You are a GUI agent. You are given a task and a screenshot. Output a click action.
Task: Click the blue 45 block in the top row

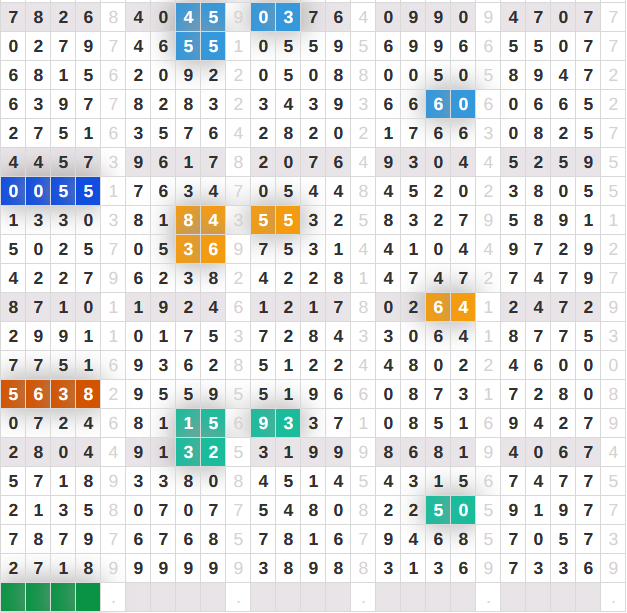point(200,17)
